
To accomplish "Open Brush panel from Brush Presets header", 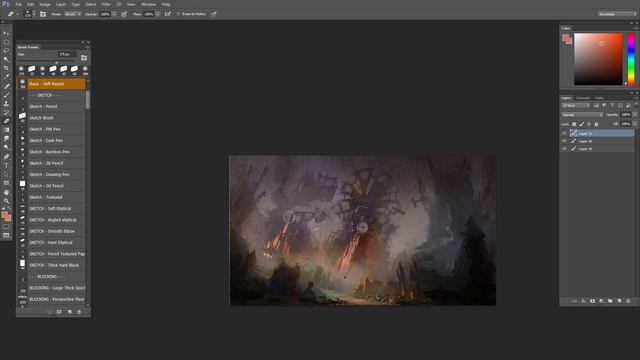I will 84,58.
